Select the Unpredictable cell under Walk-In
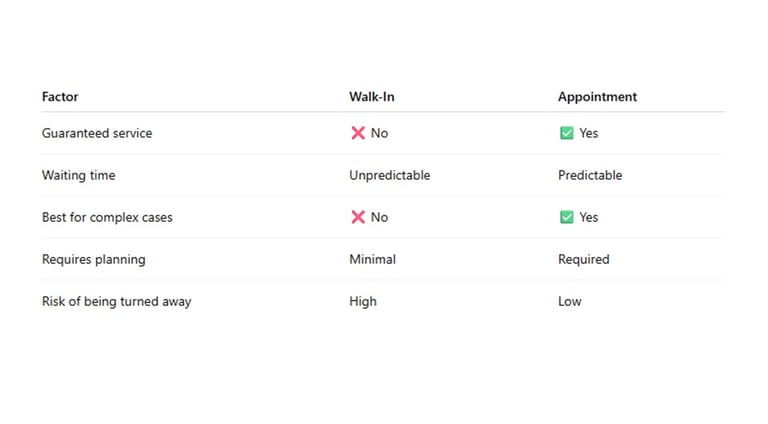The image size is (768, 424). [389, 175]
